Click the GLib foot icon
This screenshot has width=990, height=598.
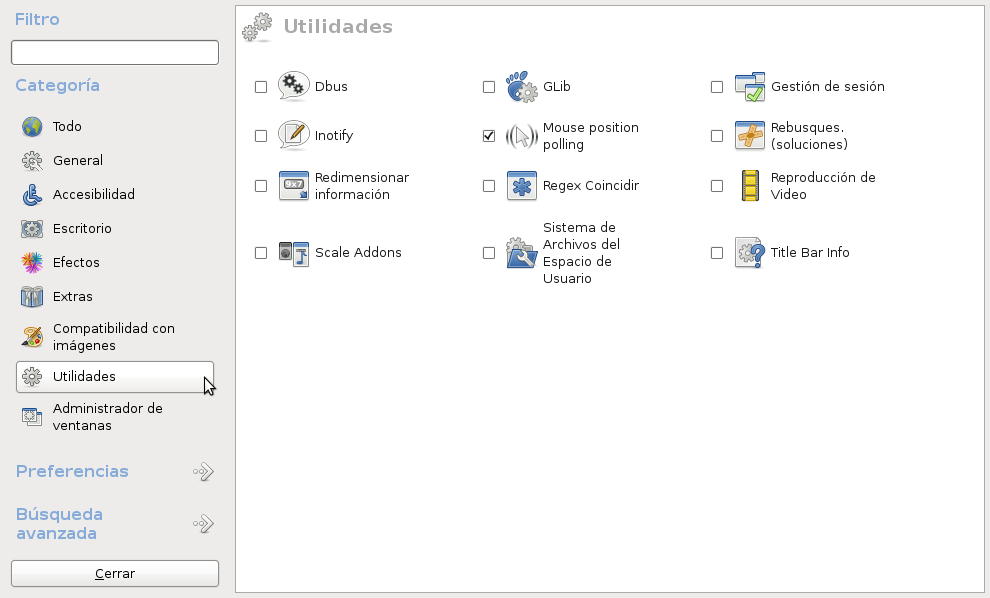click(521, 87)
